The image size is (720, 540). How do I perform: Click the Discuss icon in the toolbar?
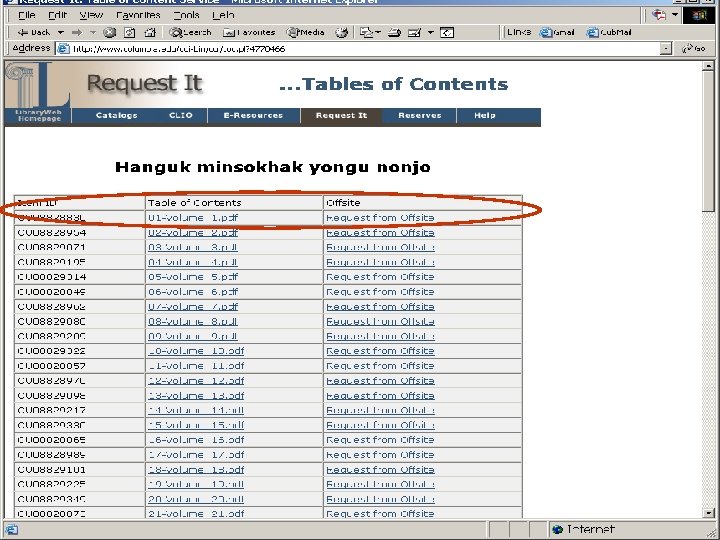coord(447,32)
